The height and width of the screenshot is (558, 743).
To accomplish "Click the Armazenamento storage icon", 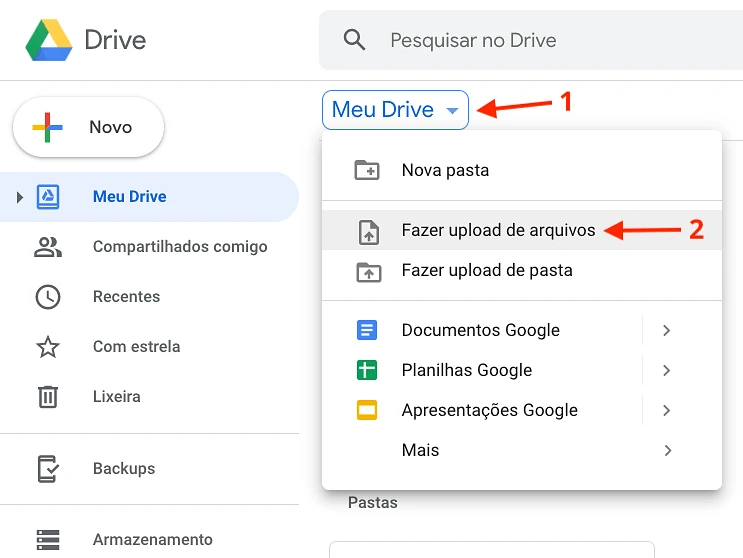I will tap(48, 540).
